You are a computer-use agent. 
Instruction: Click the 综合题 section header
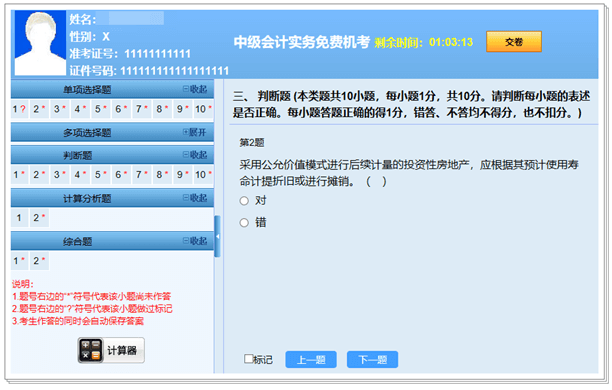(112, 241)
